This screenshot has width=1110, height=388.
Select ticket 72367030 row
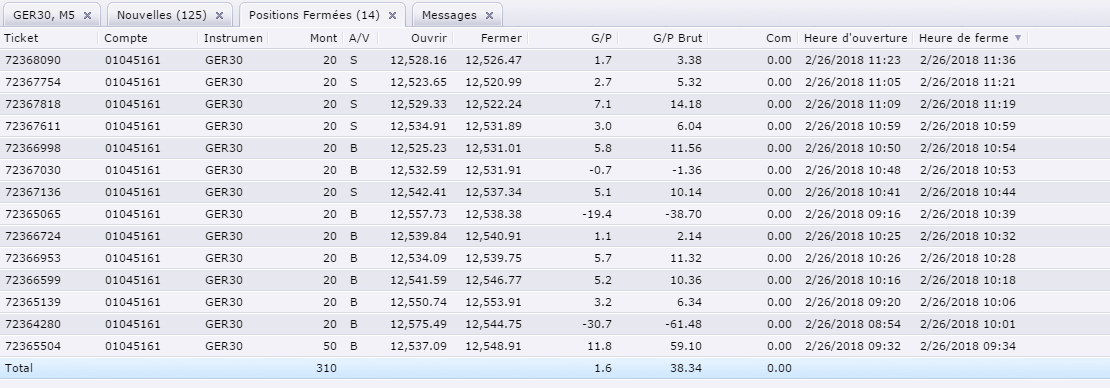555,170
